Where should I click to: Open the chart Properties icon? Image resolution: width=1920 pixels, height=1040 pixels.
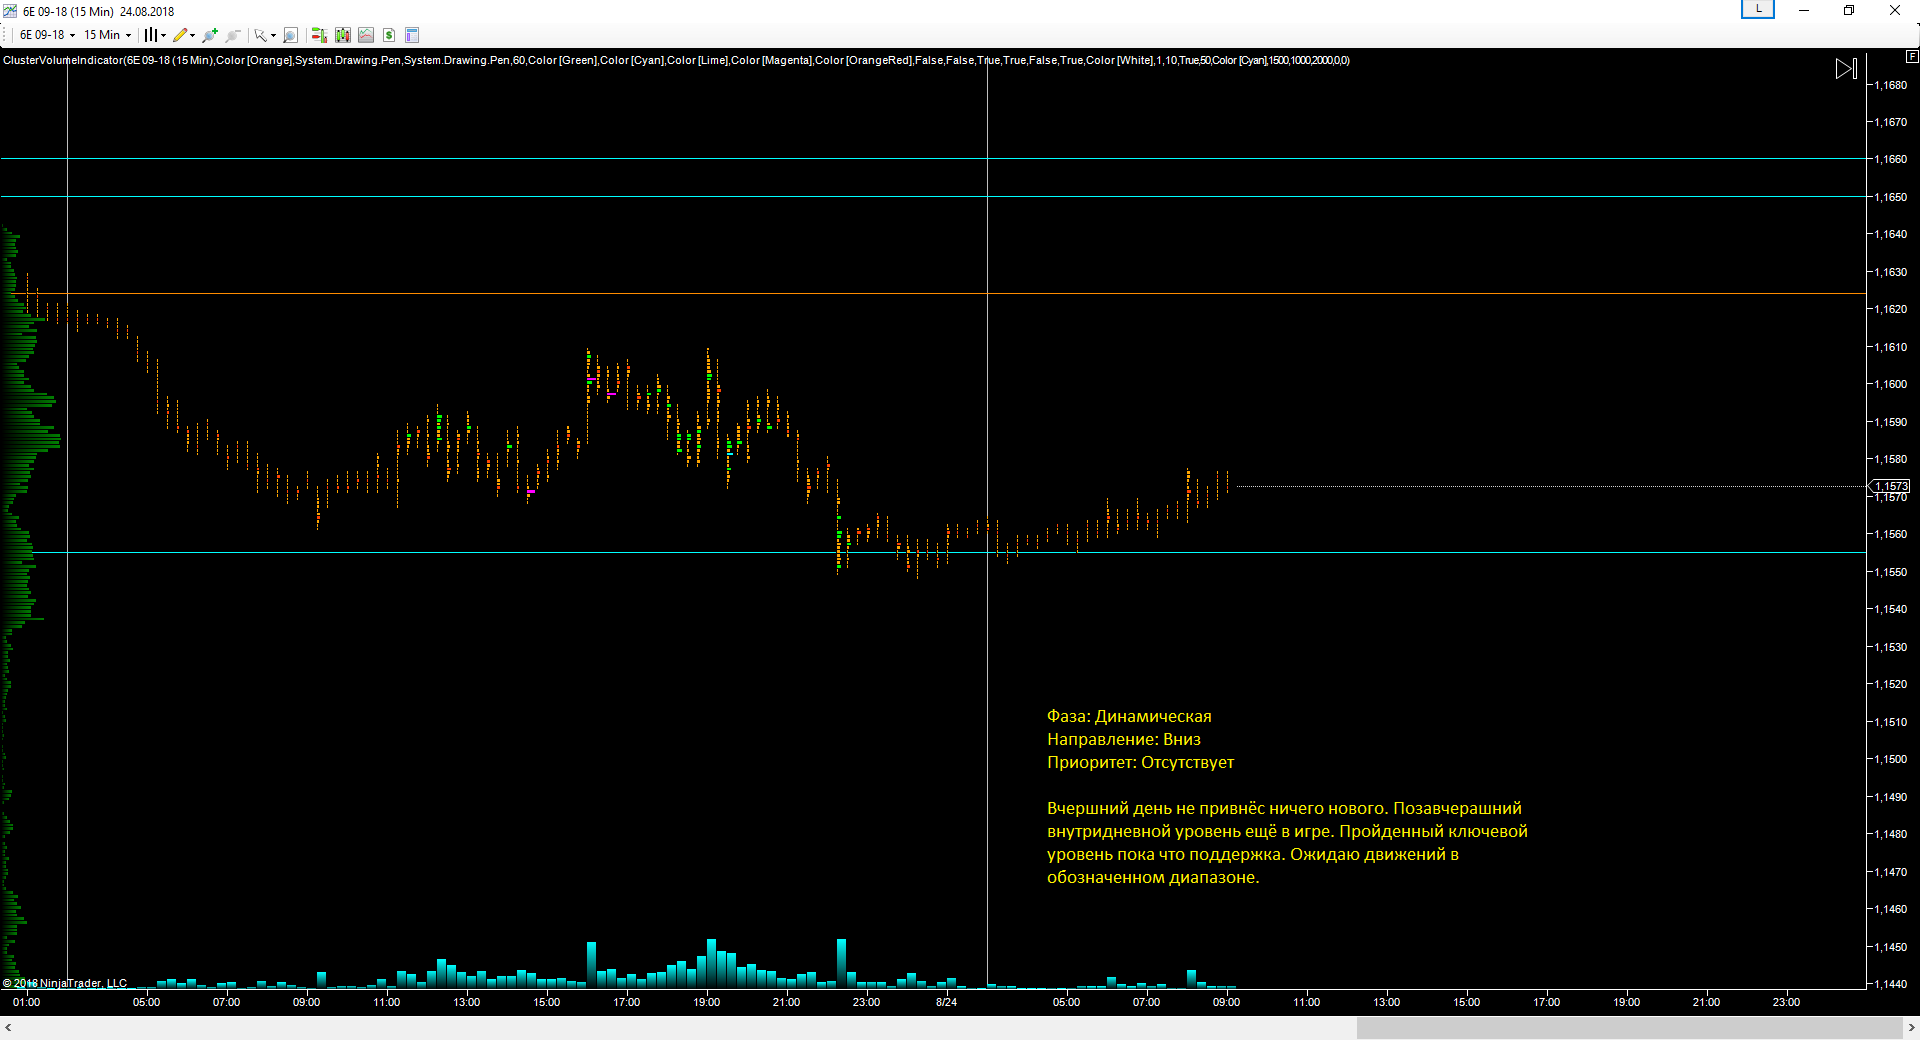click(x=412, y=35)
